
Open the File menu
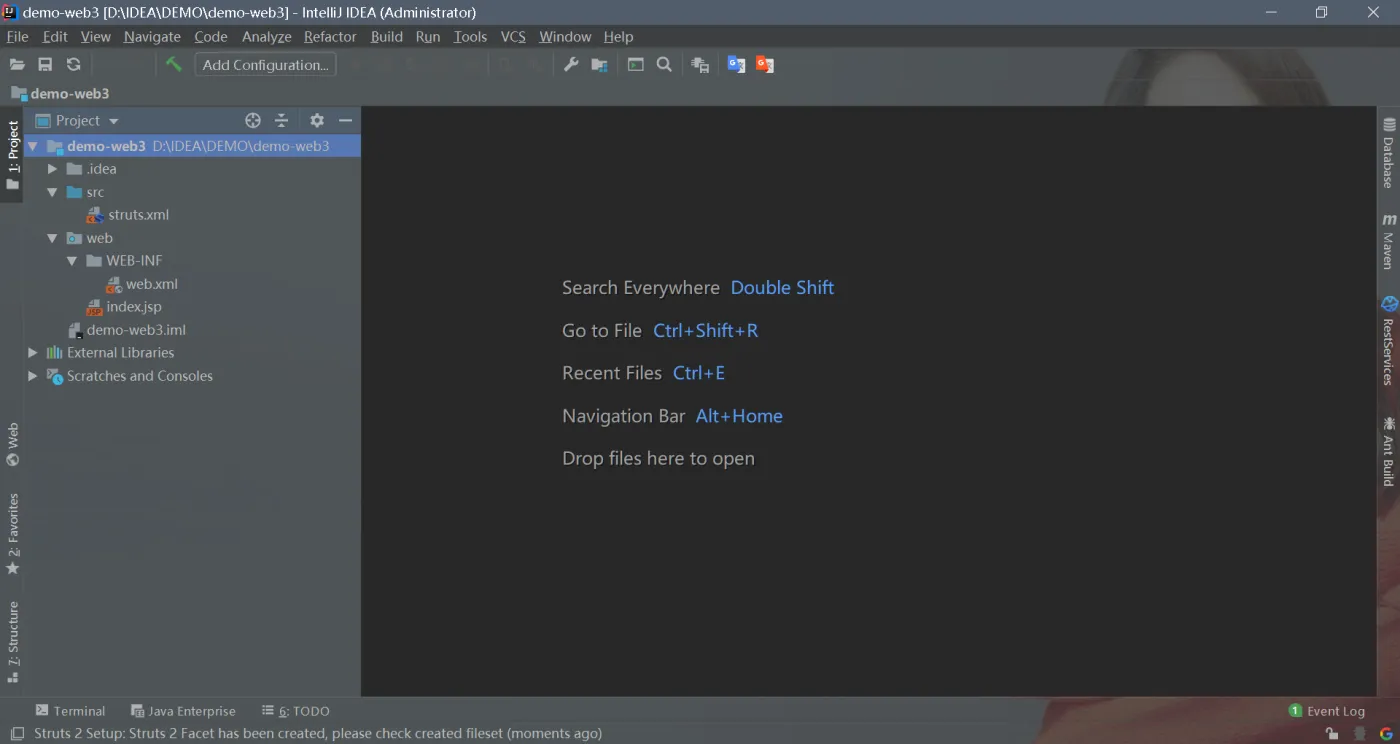tap(18, 37)
